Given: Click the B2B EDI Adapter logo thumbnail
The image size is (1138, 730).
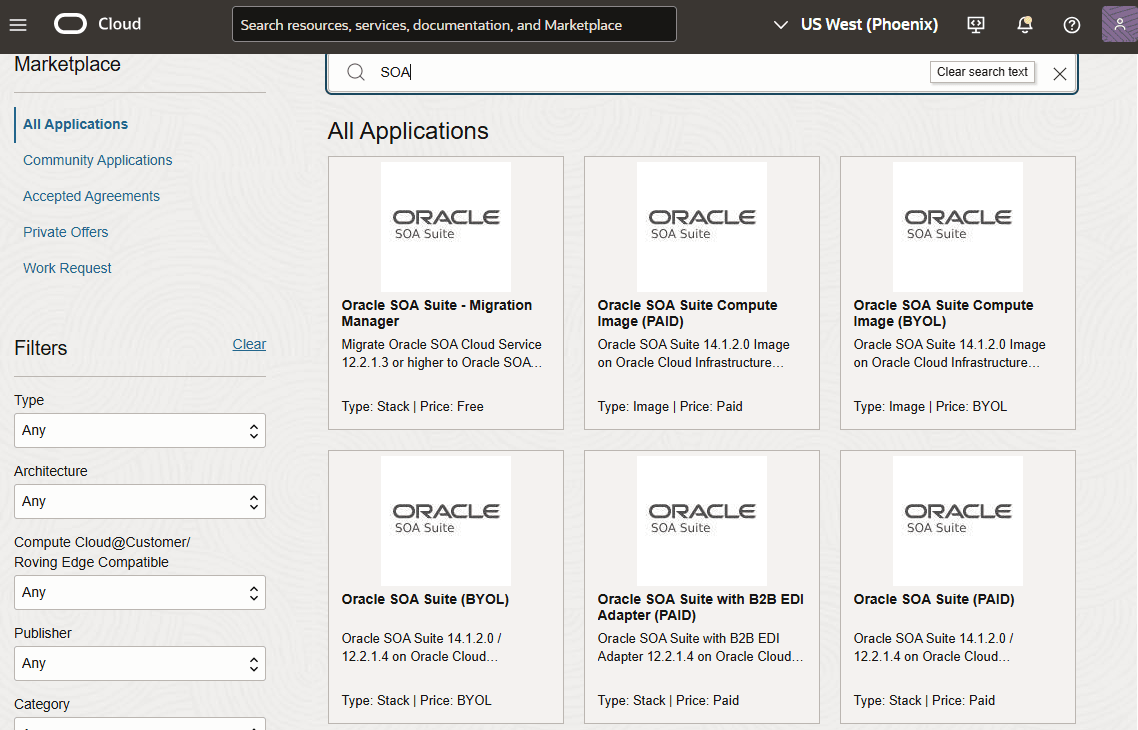Looking at the screenshot, I should [702, 520].
